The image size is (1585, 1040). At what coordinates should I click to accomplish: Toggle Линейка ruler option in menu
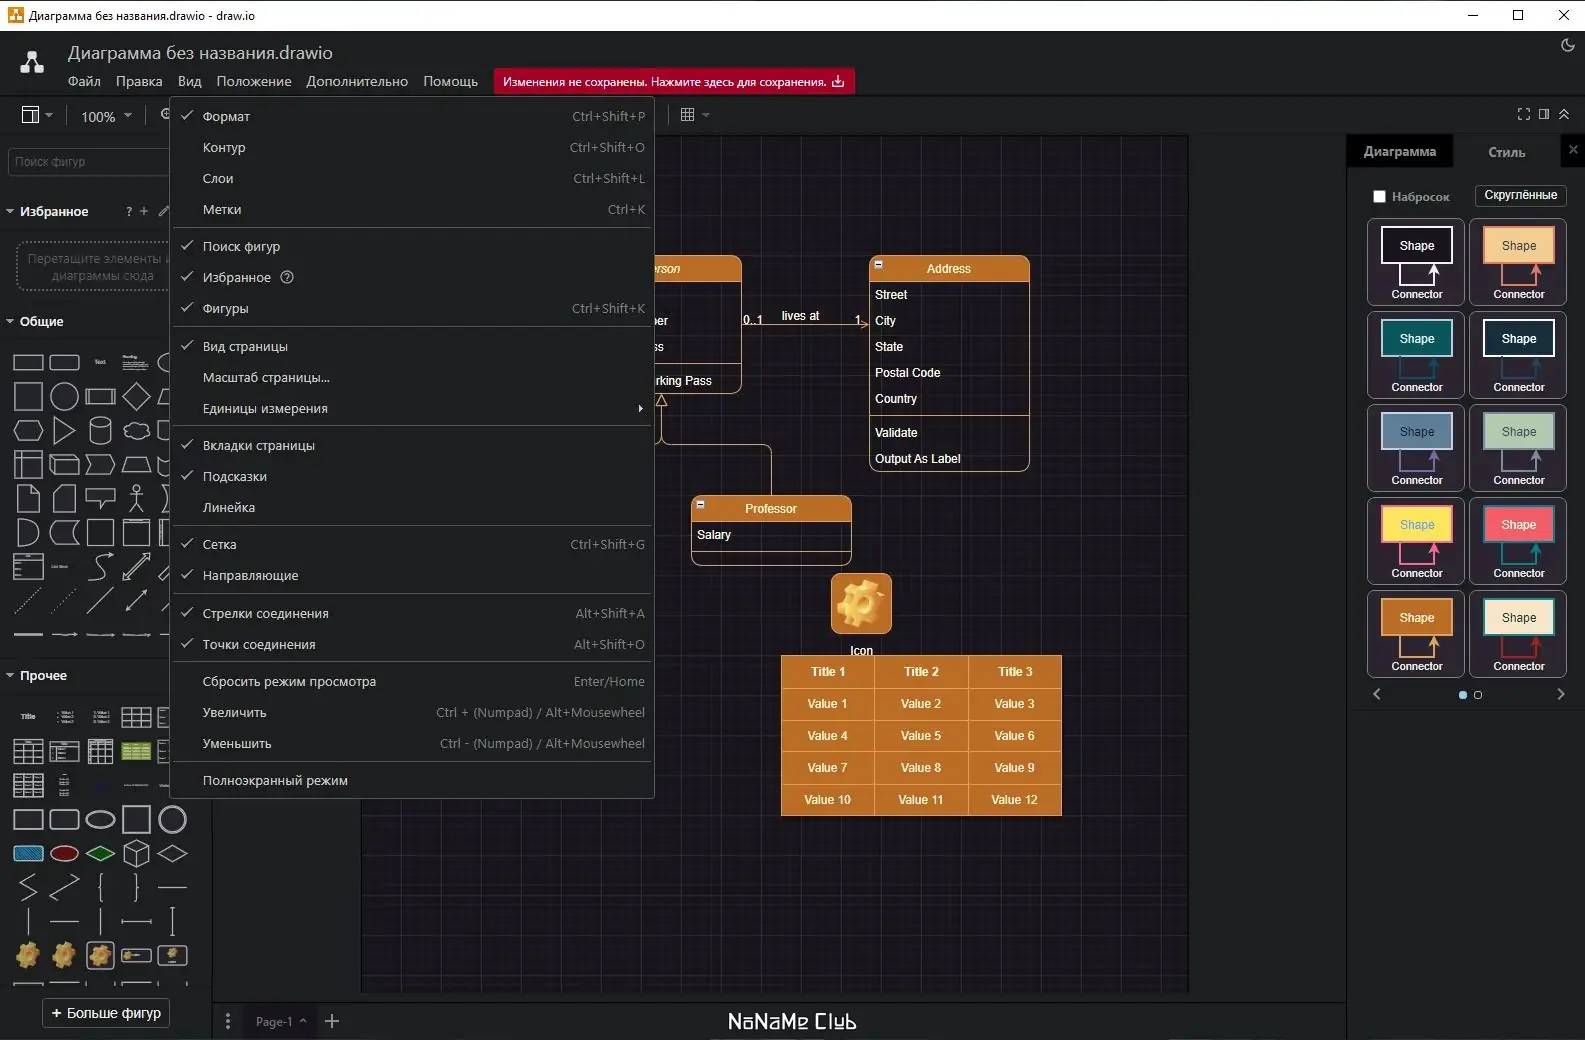tap(229, 508)
